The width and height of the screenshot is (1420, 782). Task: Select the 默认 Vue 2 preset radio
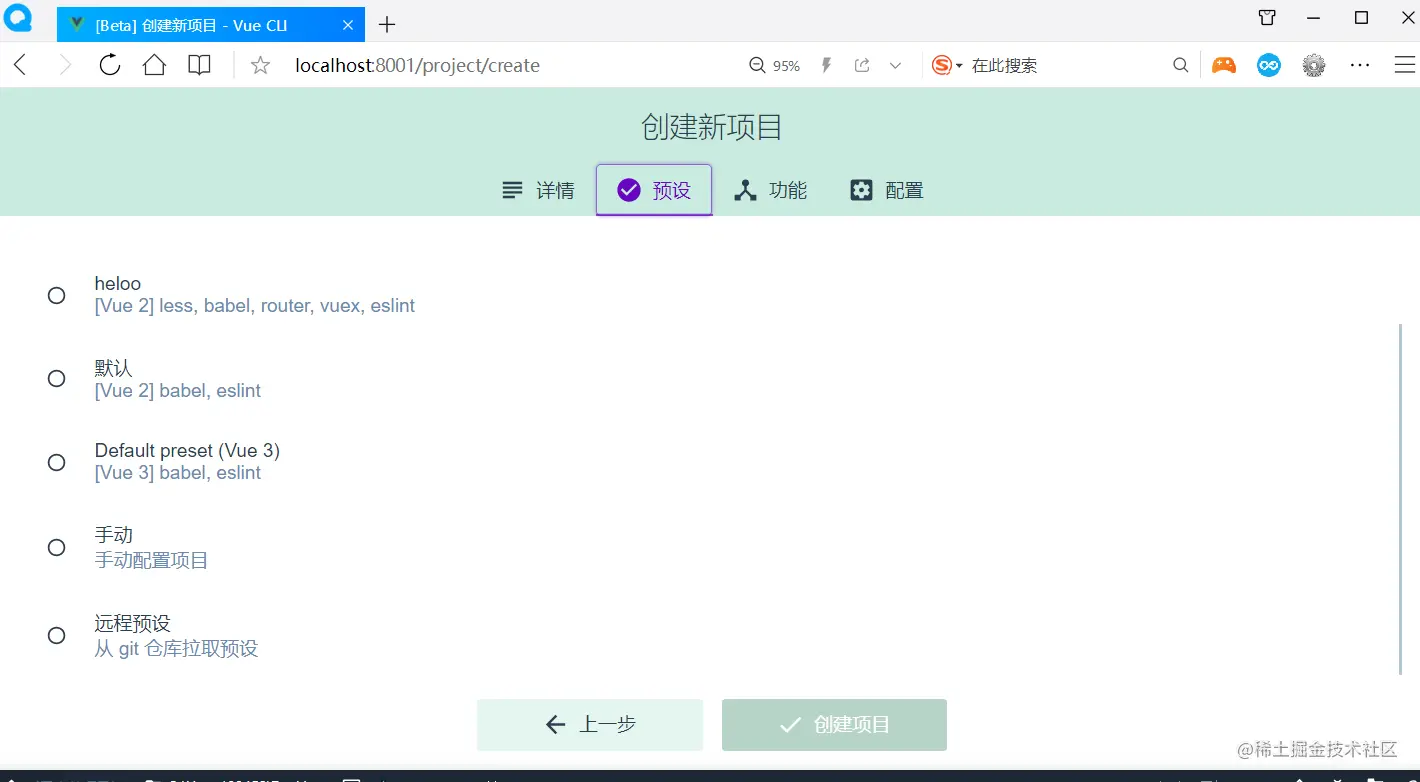(57, 379)
